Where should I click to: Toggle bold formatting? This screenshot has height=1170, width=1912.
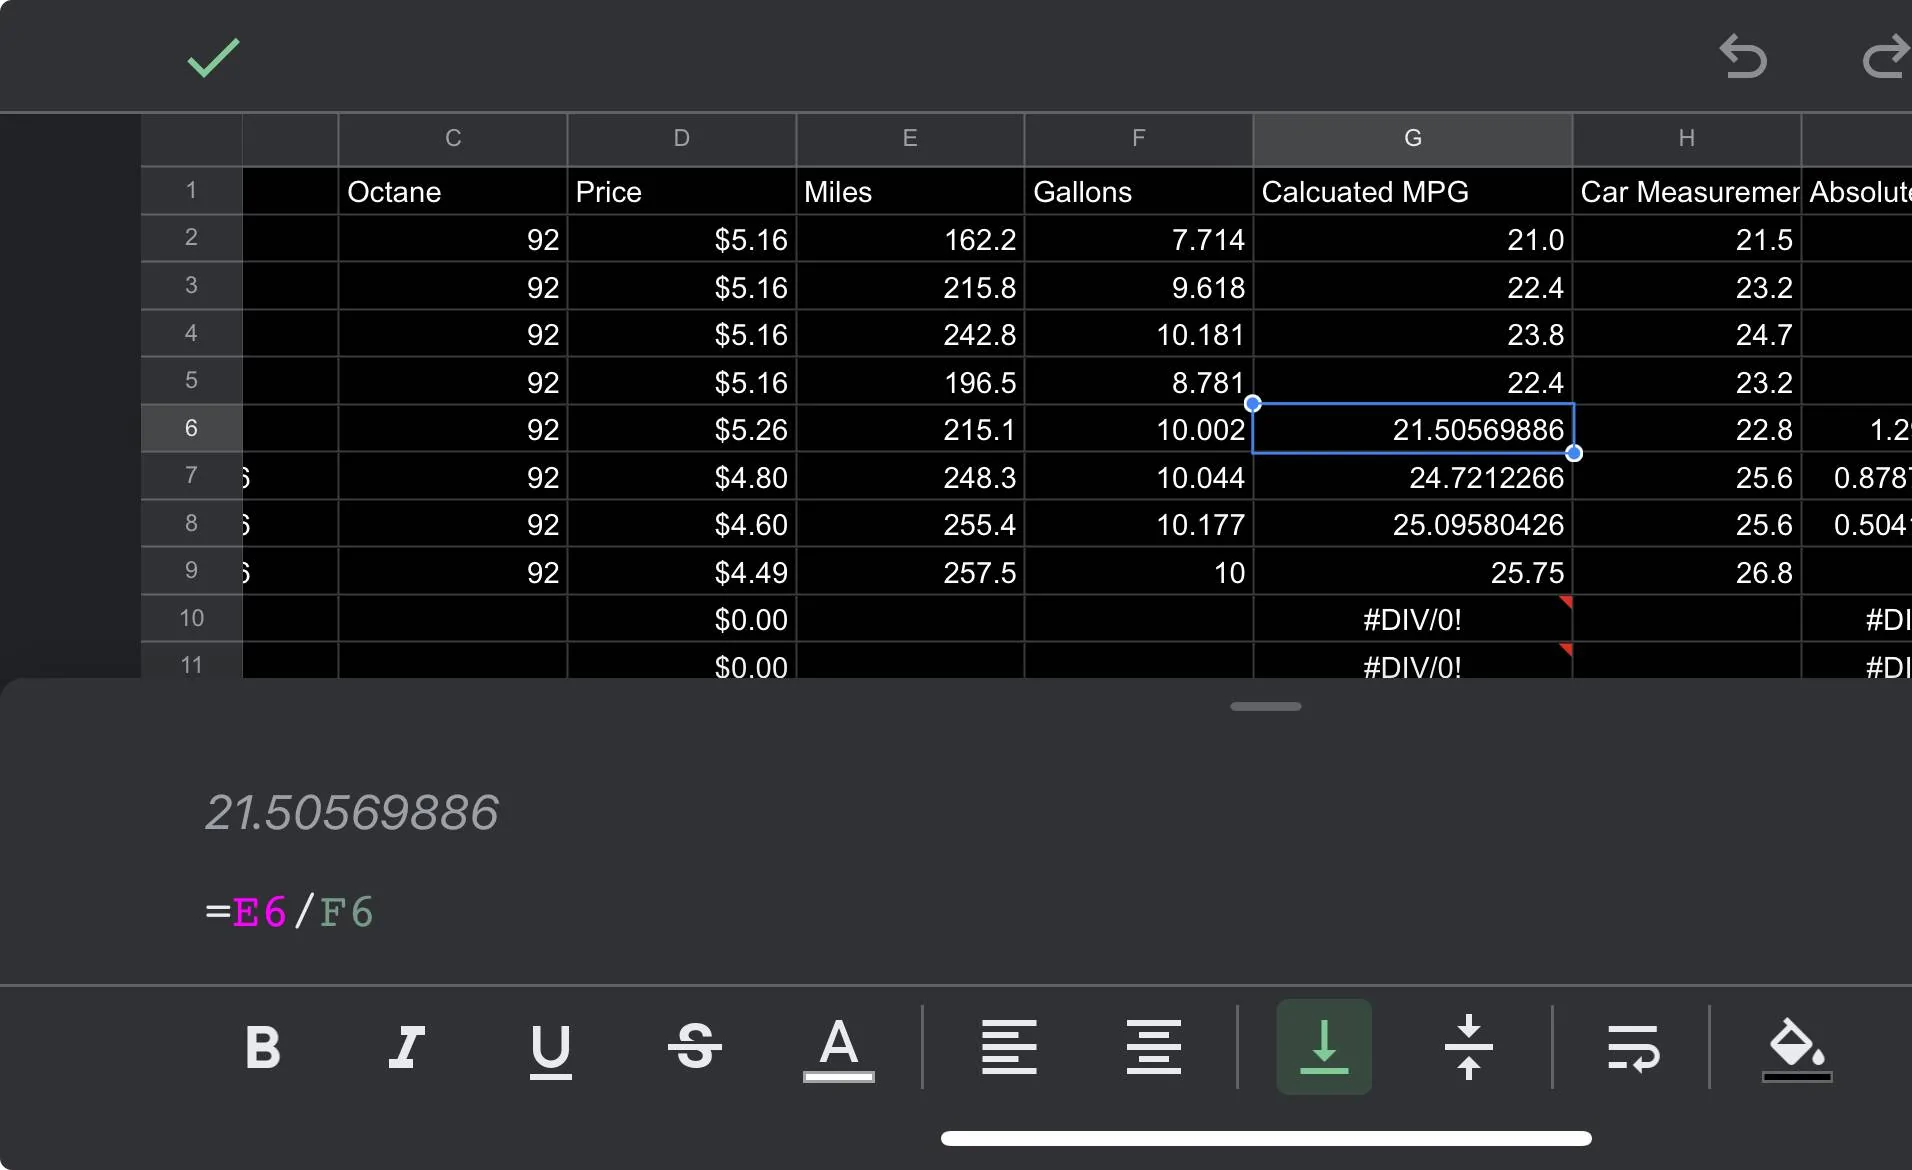263,1048
